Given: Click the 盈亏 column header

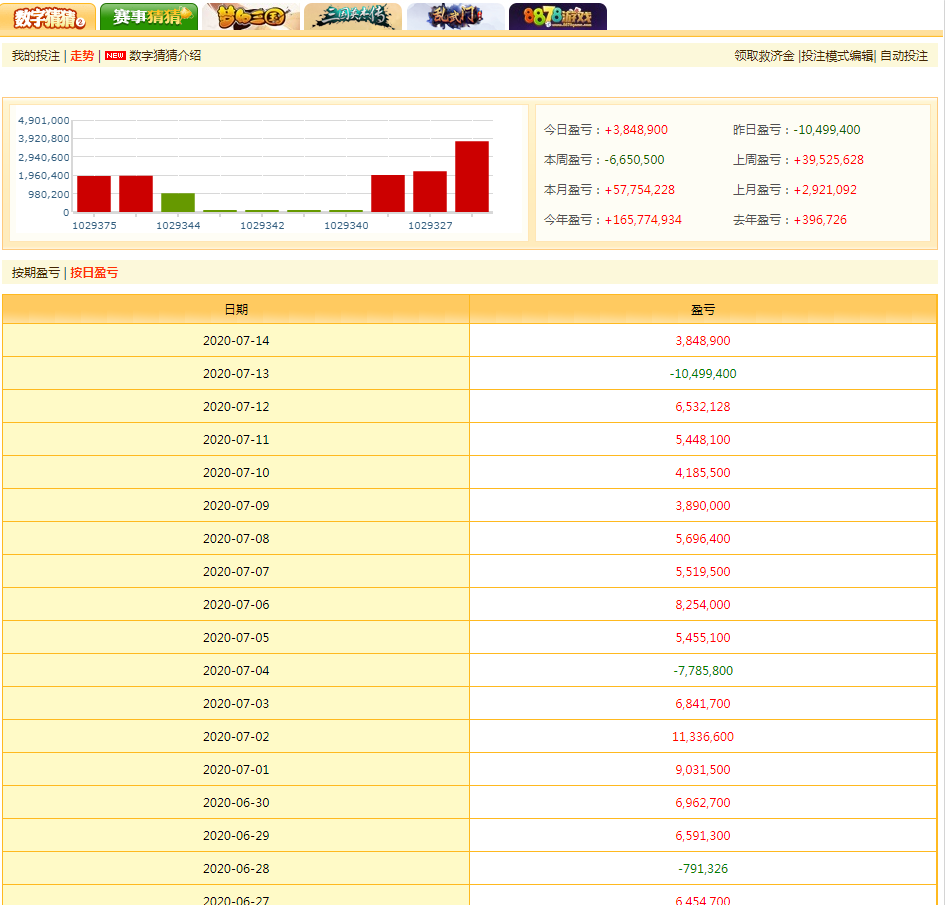Looking at the screenshot, I should click(703, 310).
